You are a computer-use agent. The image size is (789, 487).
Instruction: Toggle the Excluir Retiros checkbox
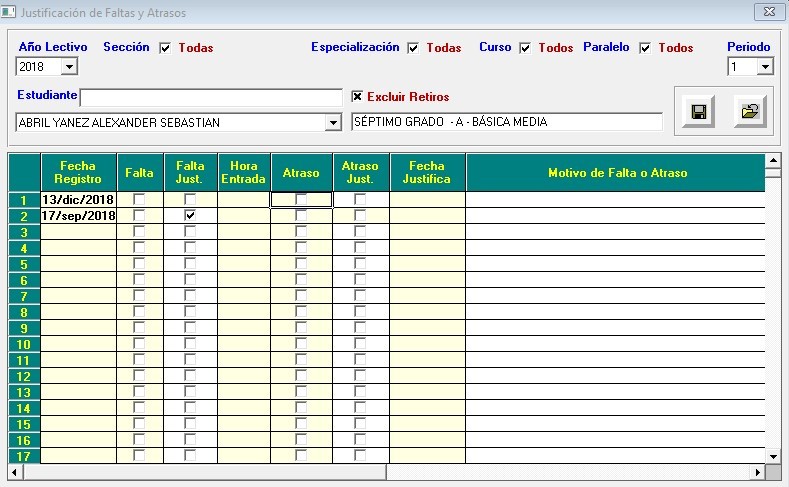pos(357,97)
